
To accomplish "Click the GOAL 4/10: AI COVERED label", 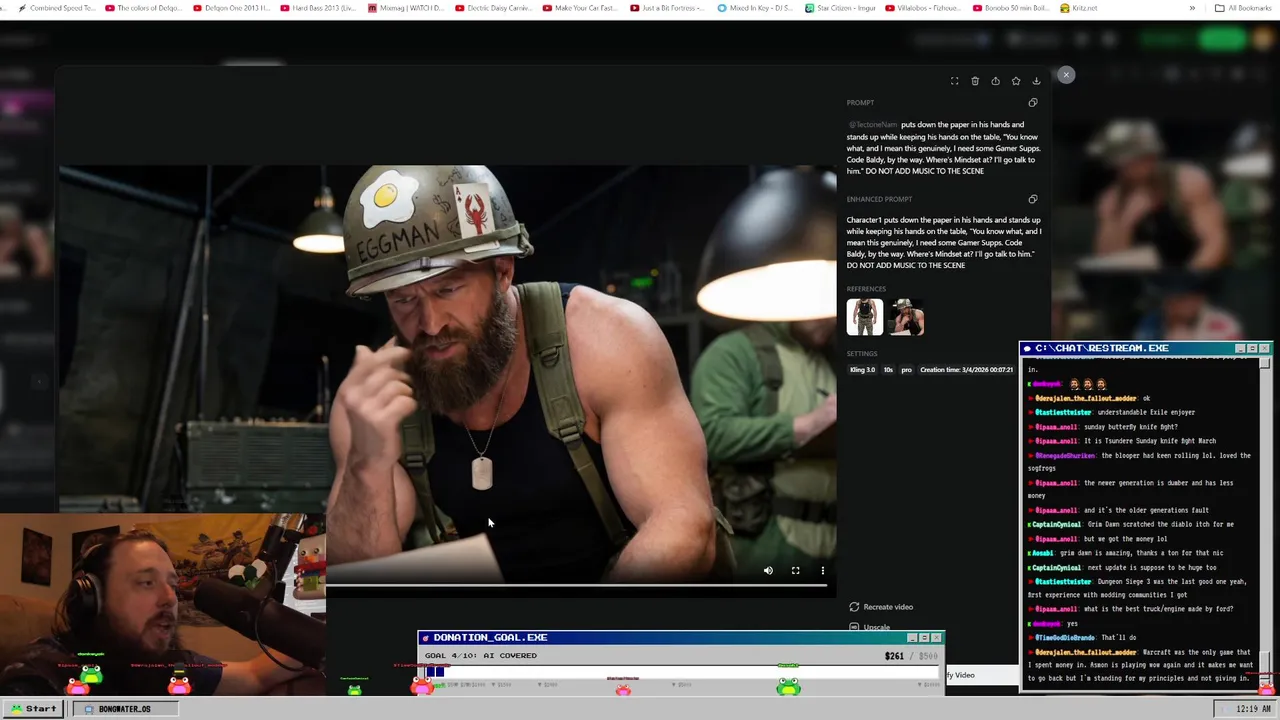I will [x=481, y=656].
